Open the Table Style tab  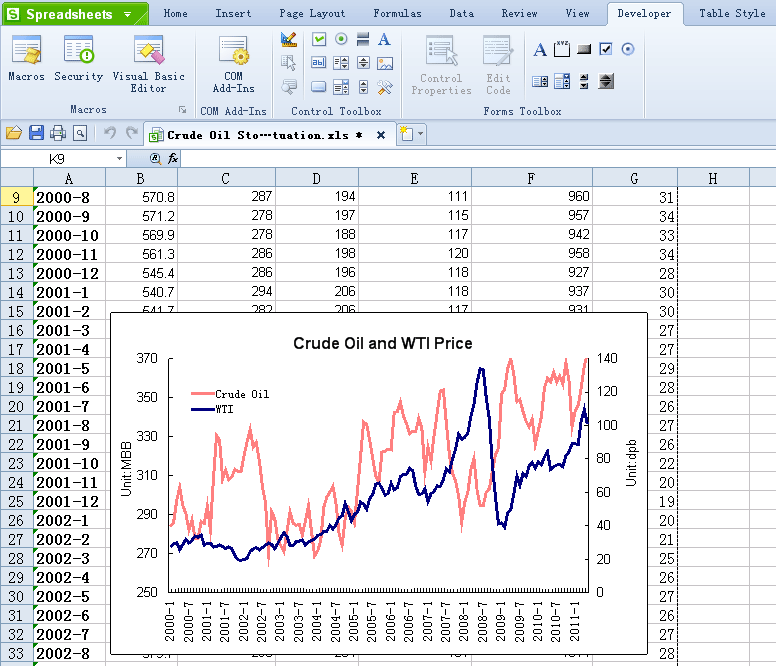pos(732,13)
